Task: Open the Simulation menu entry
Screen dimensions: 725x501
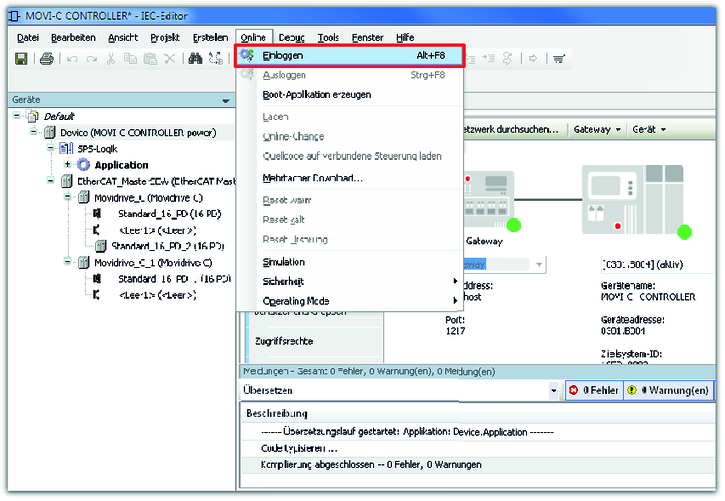Action: [x=284, y=262]
